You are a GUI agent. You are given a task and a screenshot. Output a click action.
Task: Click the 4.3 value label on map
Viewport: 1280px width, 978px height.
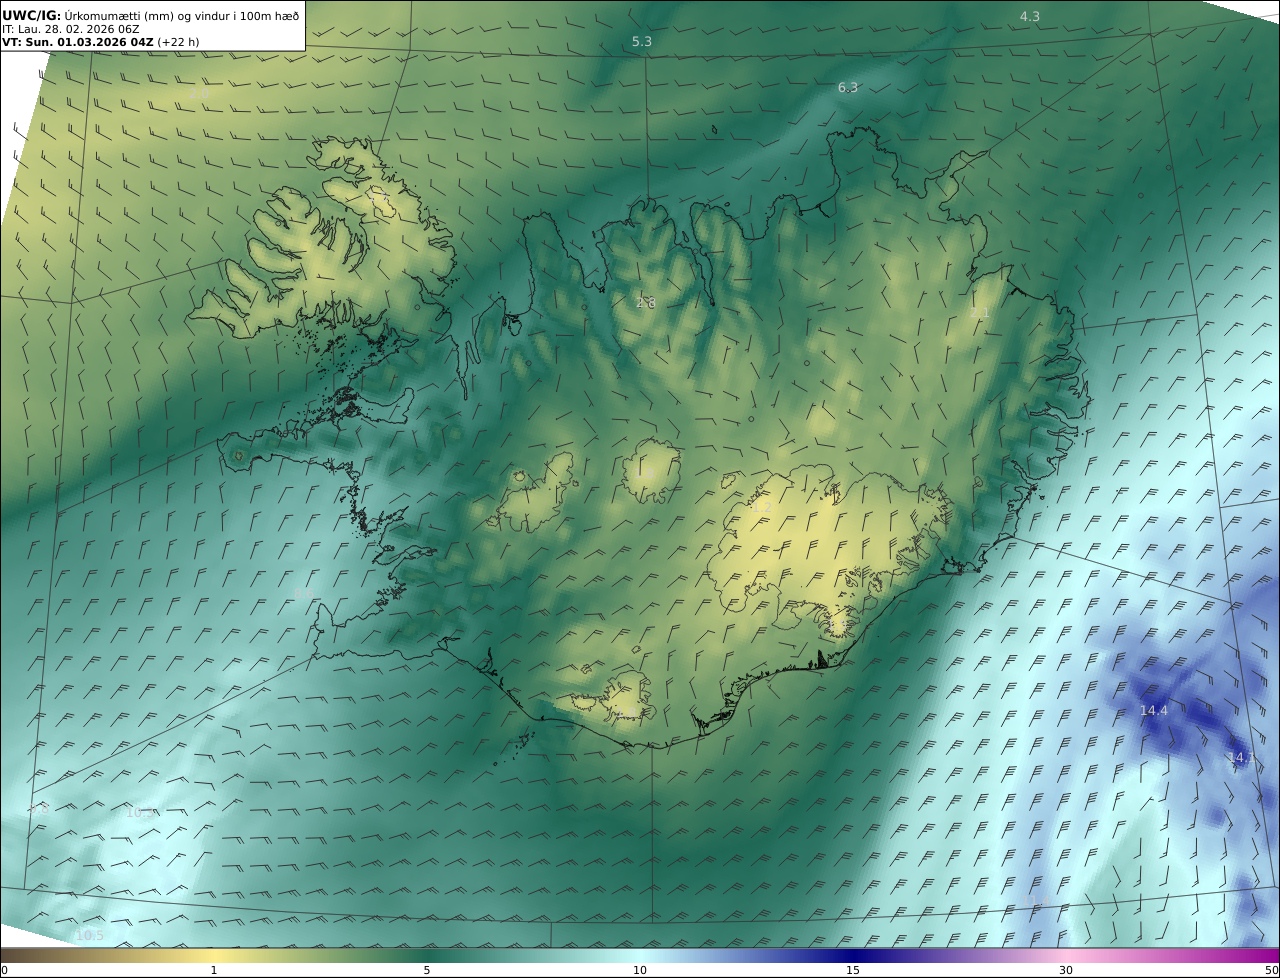coord(1030,17)
